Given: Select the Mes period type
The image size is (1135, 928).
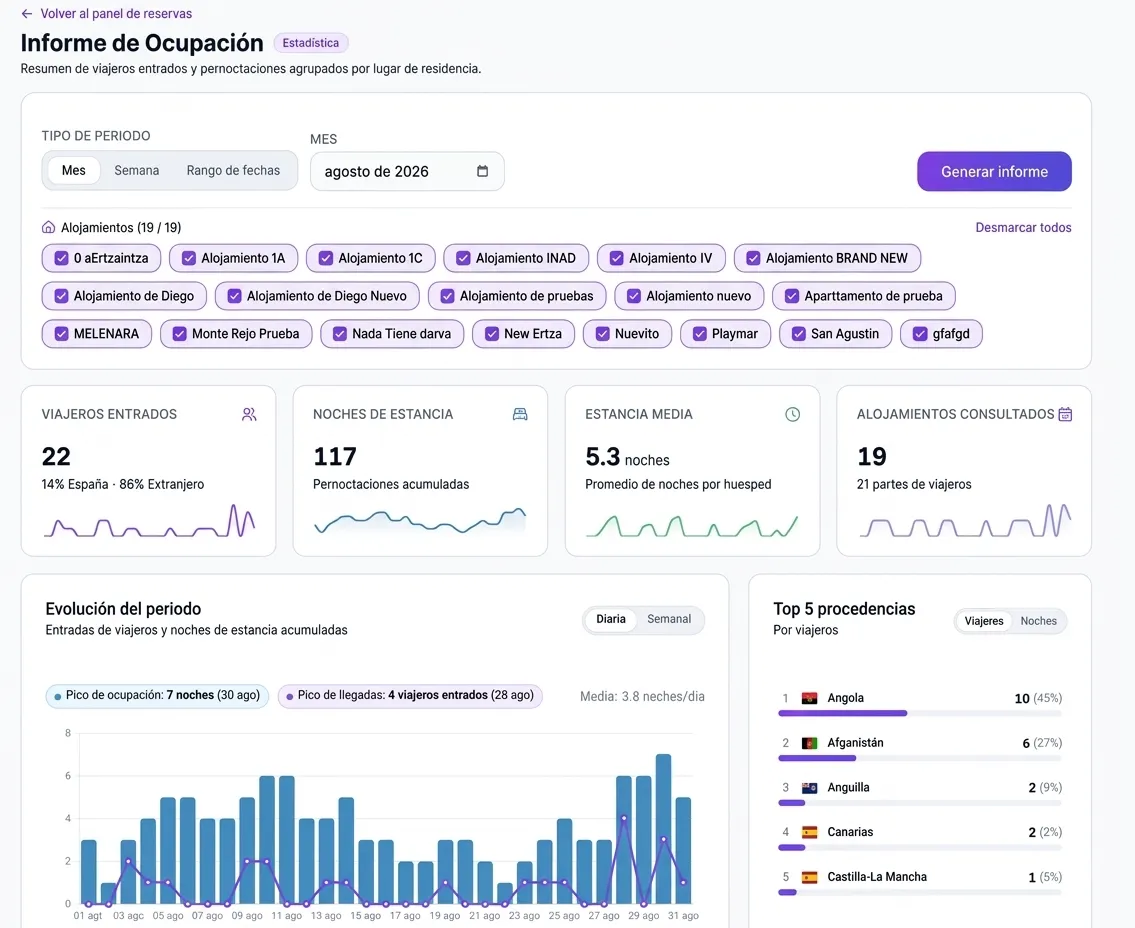Looking at the screenshot, I should click(74, 171).
